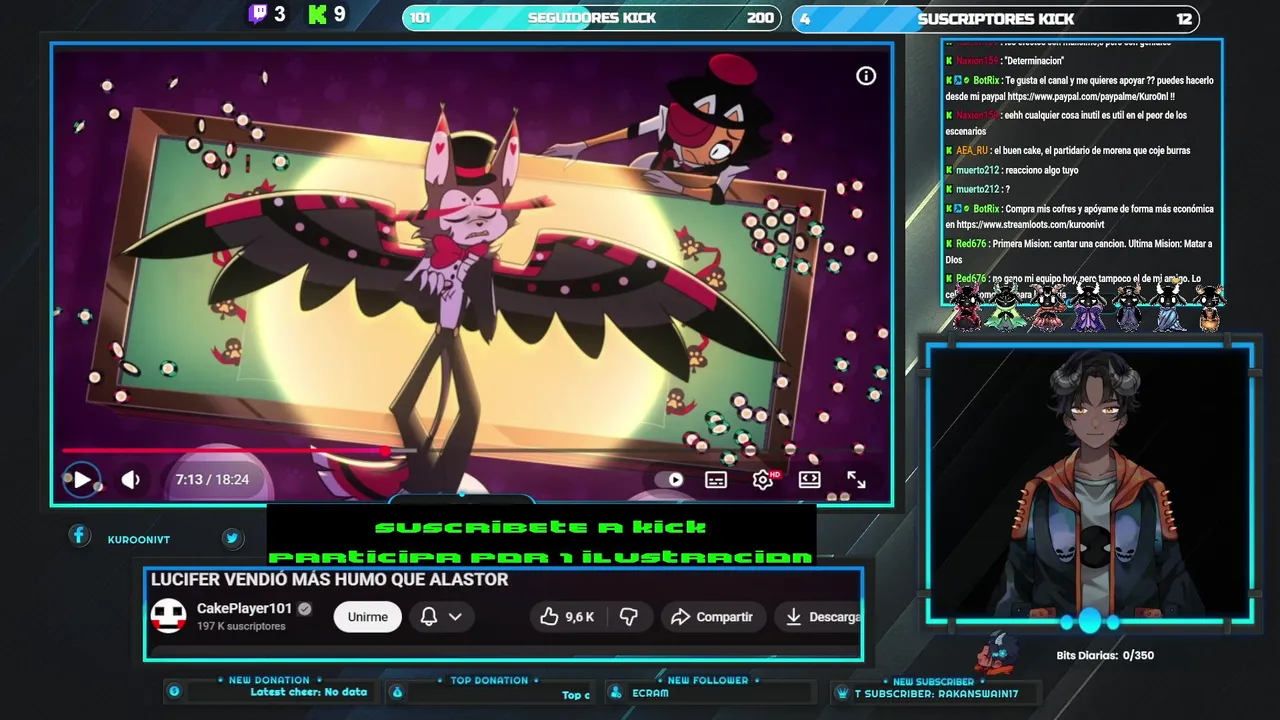Click the Kick badge beside AEA_RU

[950, 151]
